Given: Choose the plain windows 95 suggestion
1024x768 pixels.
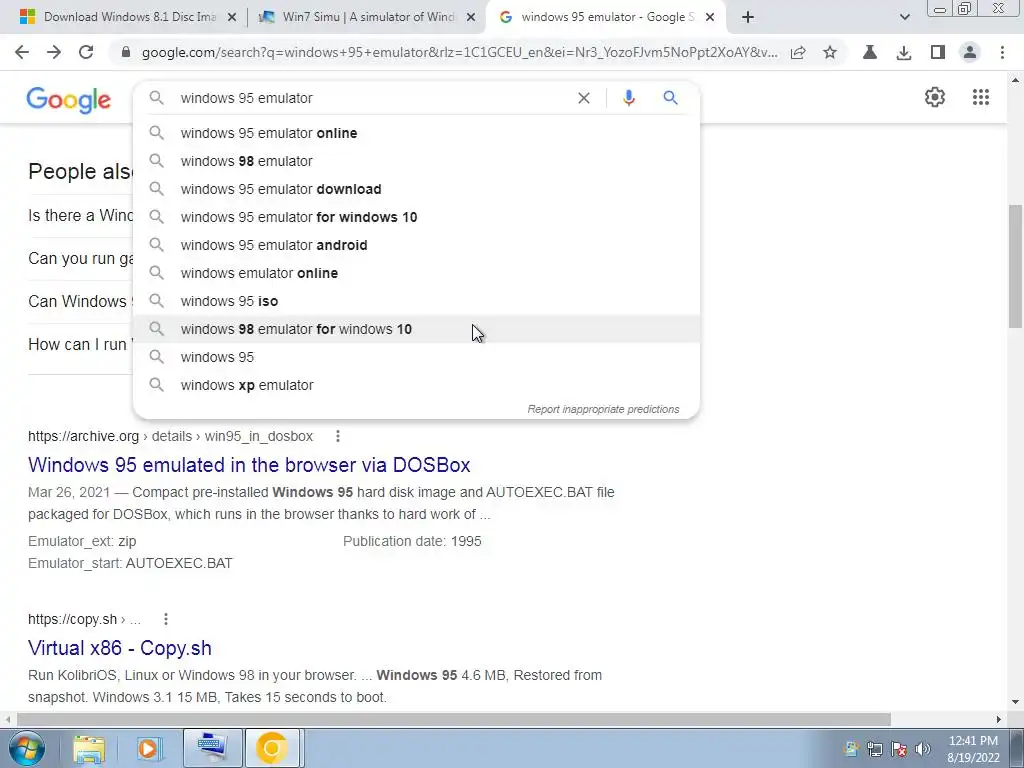Looking at the screenshot, I should pyautogui.click(x=417, y=357).
